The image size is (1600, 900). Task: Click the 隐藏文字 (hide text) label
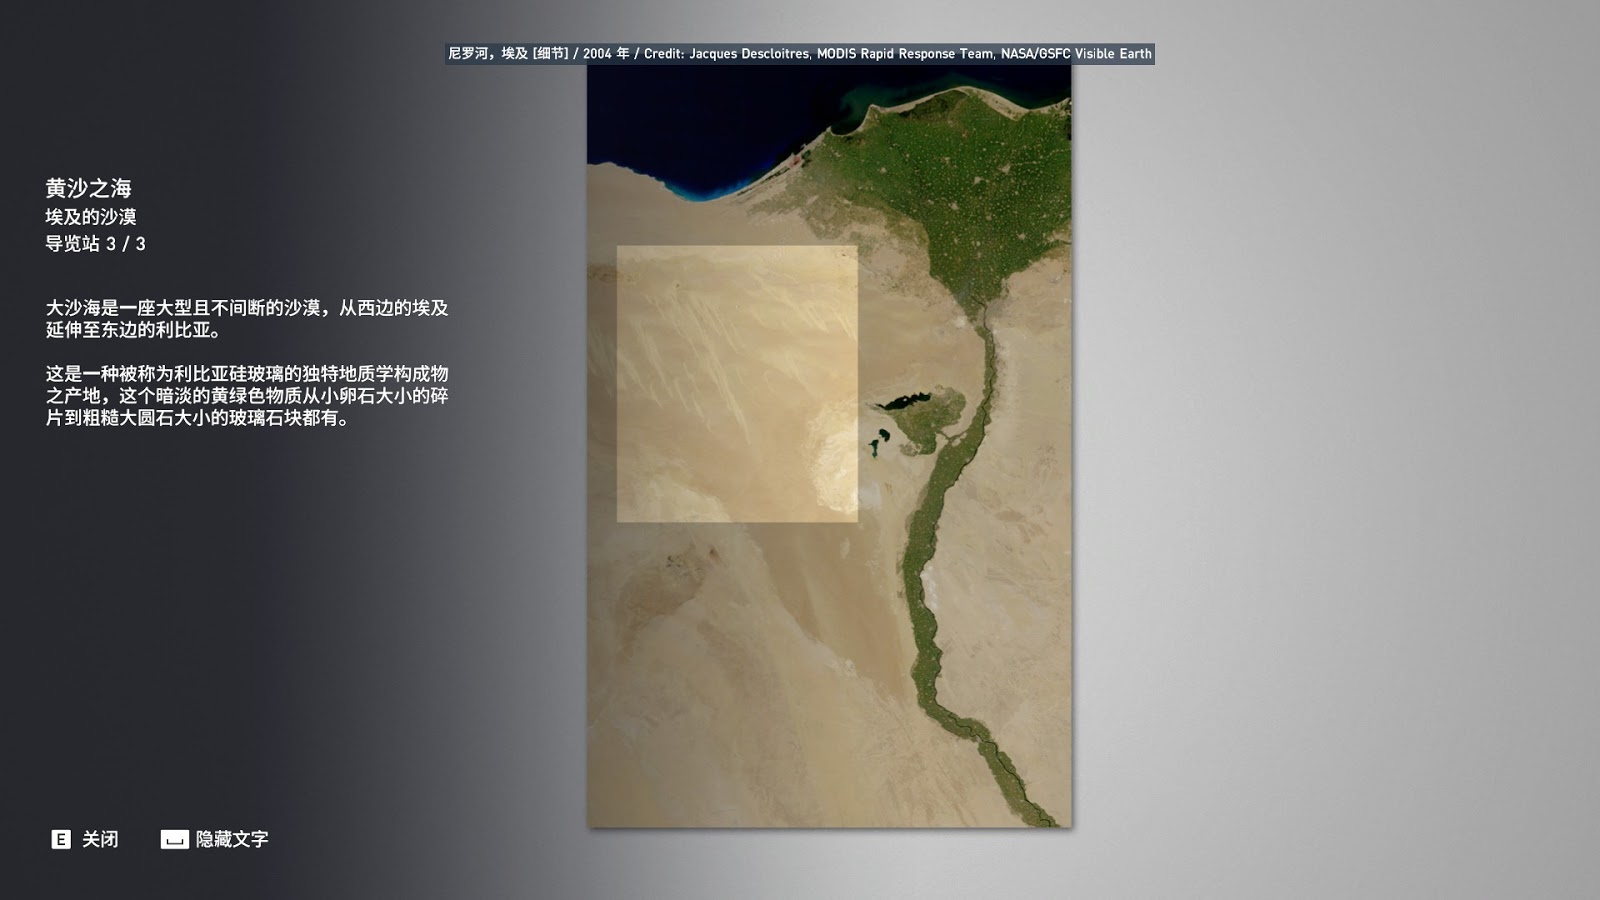[232, 839]
